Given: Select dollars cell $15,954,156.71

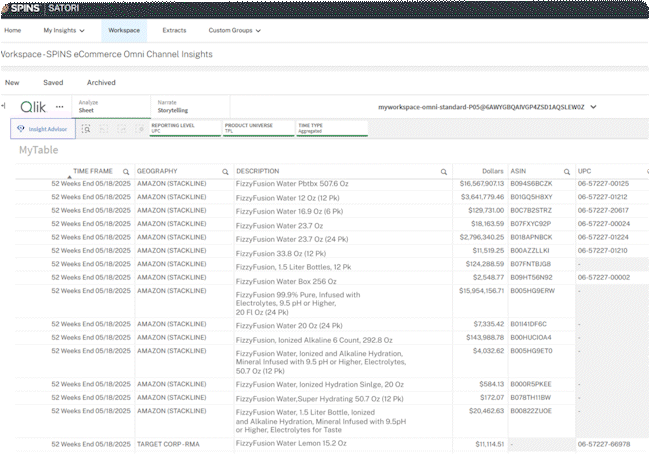Looking at the screenshot, I should [482, 291].
